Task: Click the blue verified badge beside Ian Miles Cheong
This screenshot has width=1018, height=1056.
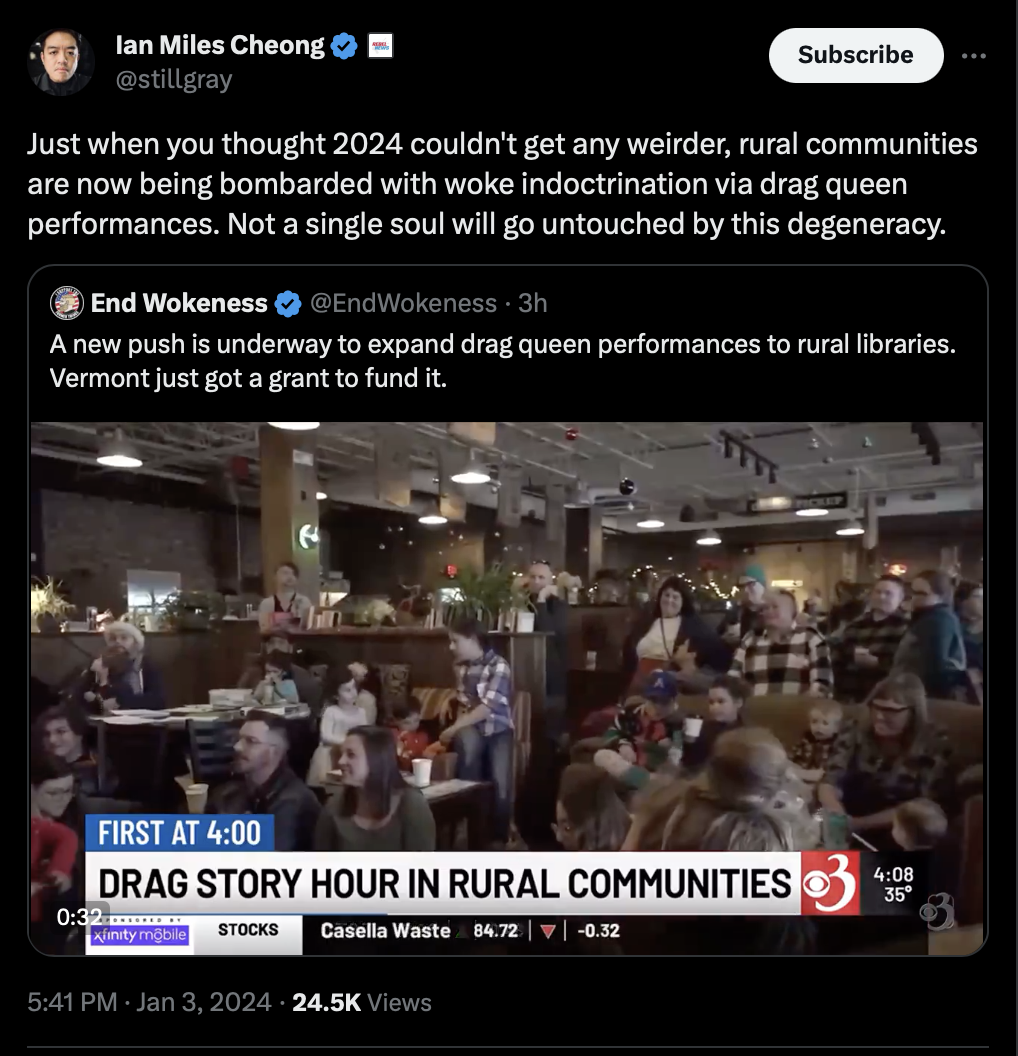Action: (345, 46)
